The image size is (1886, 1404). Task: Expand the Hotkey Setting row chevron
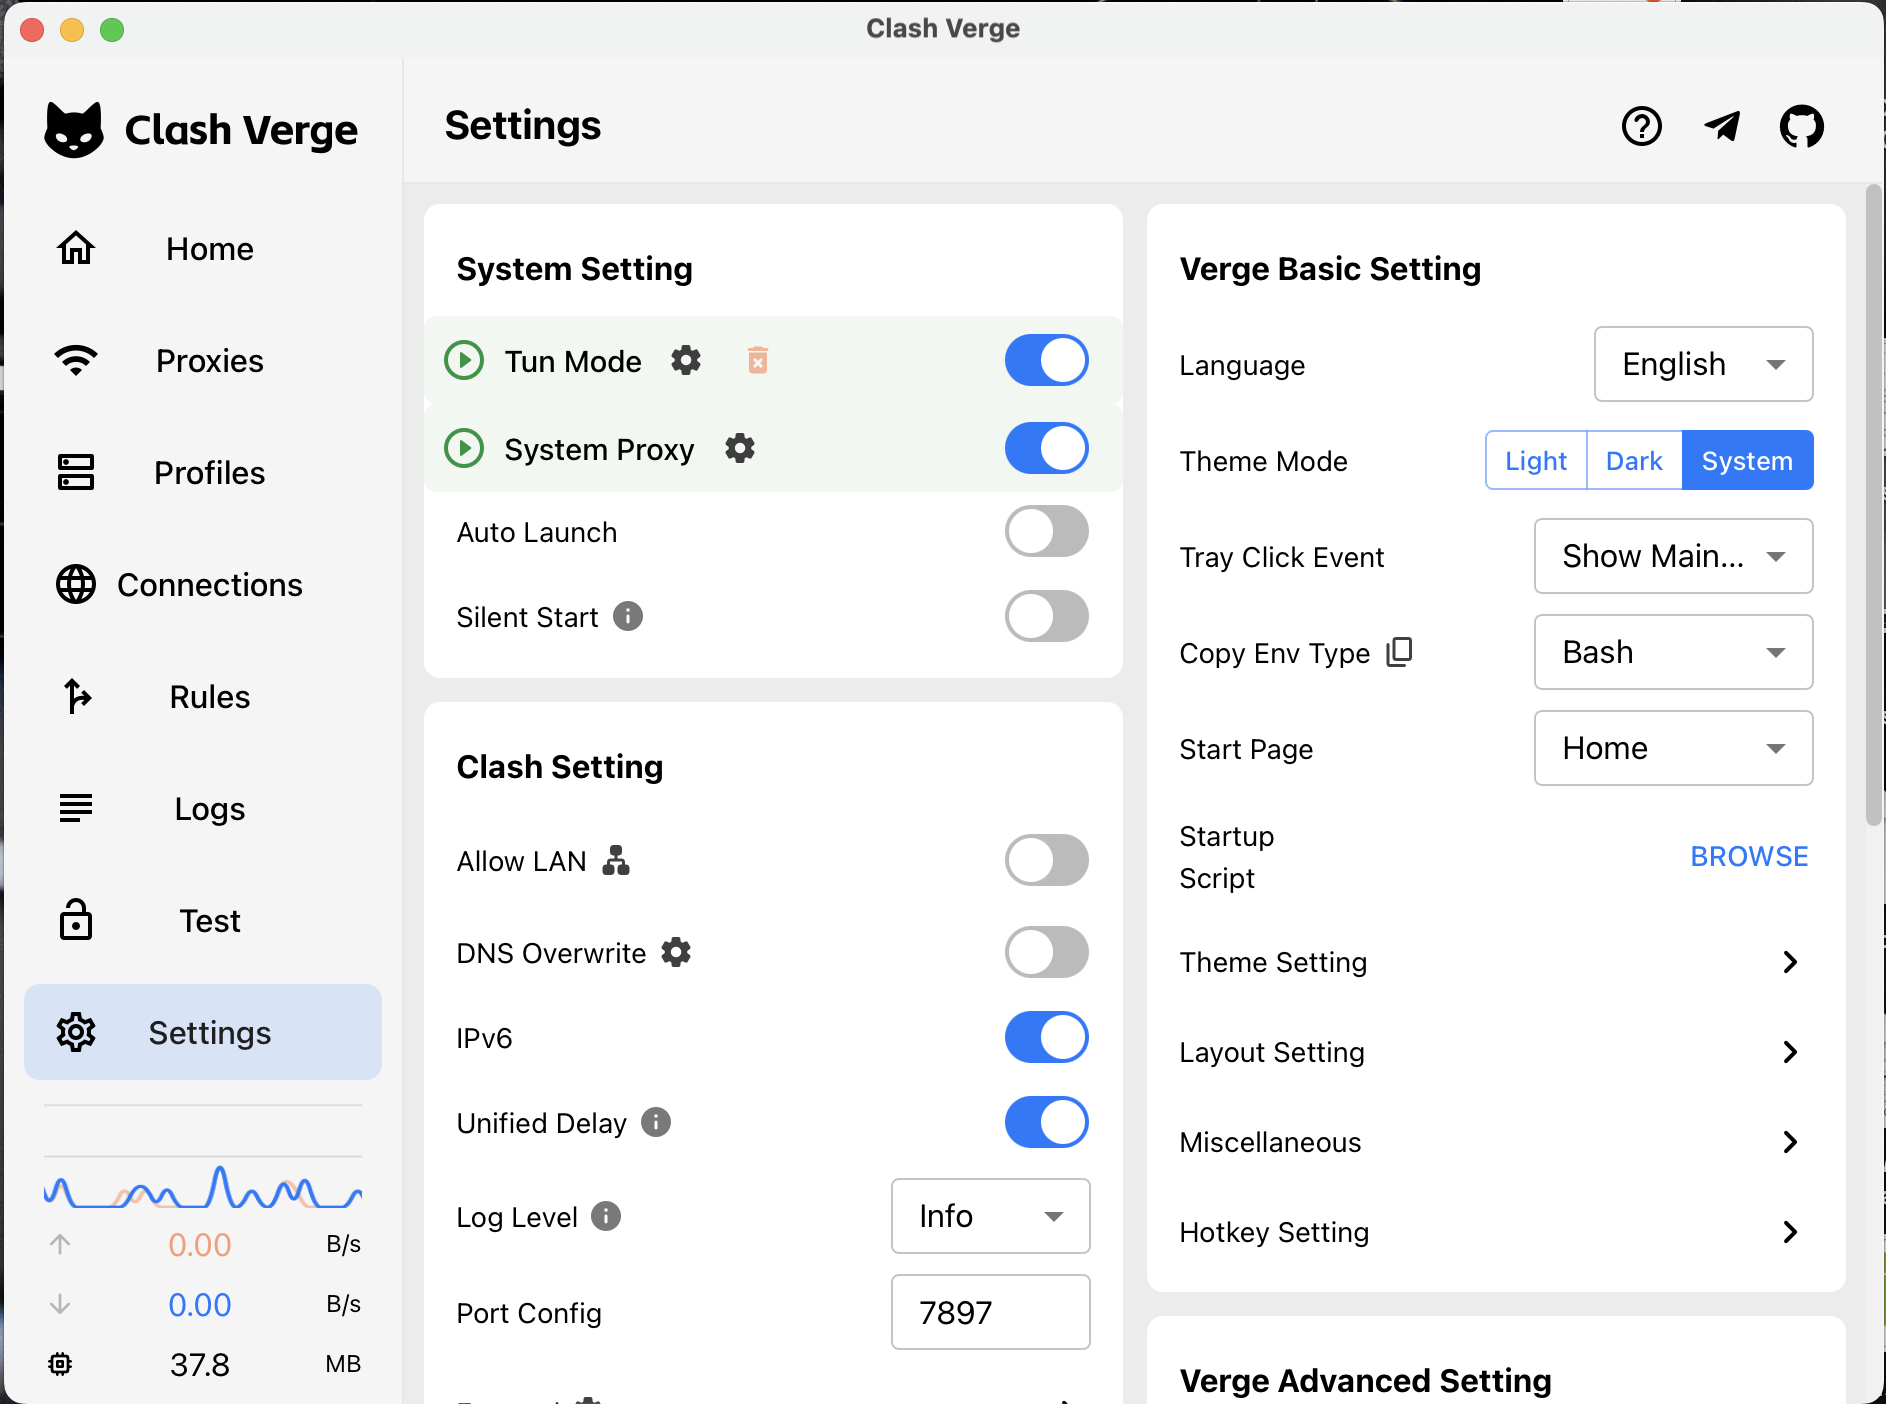(1790, 1232)
